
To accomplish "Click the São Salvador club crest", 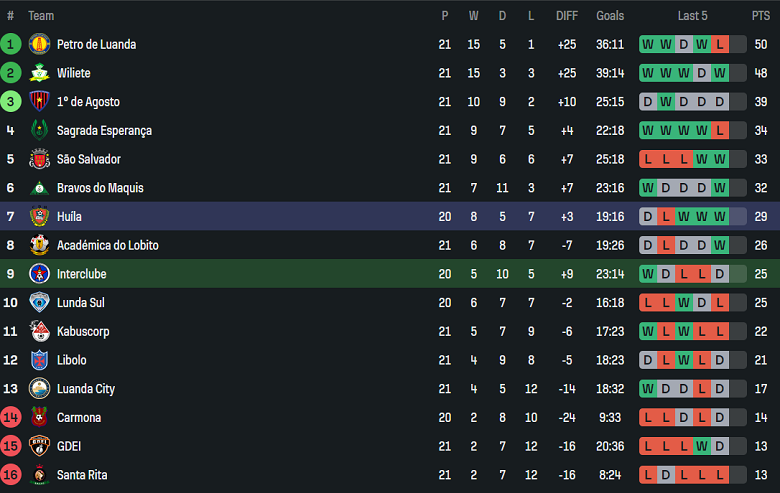I will pyautogui.click(x=39, y=159).
